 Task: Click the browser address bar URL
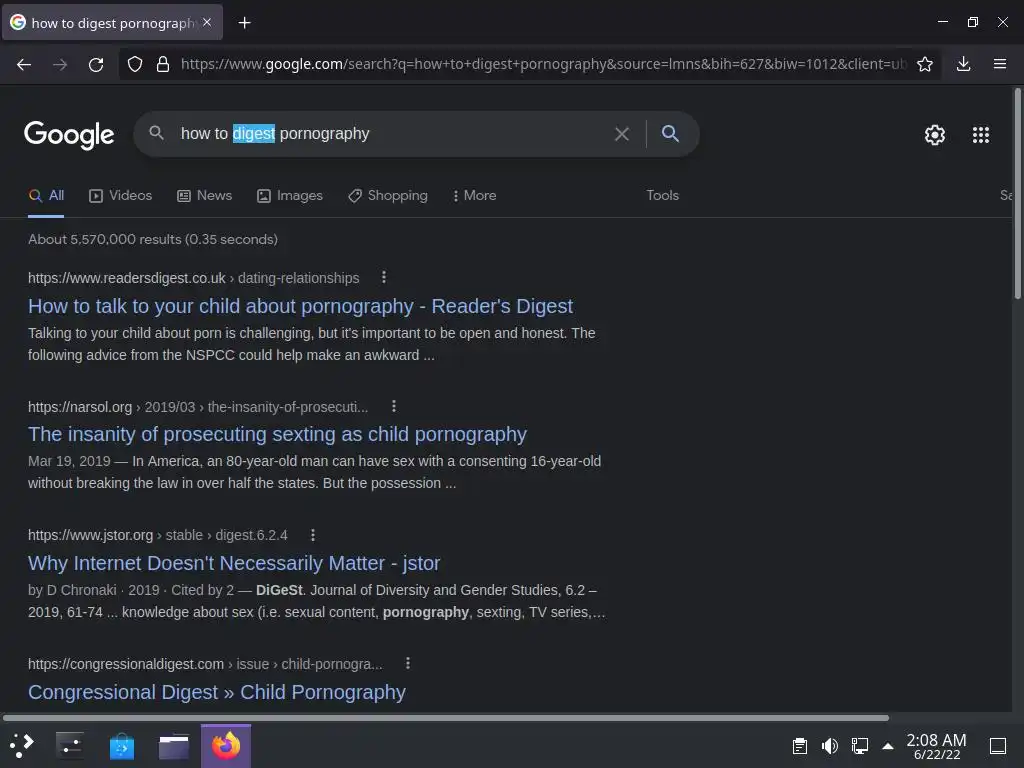coord(543,64)
